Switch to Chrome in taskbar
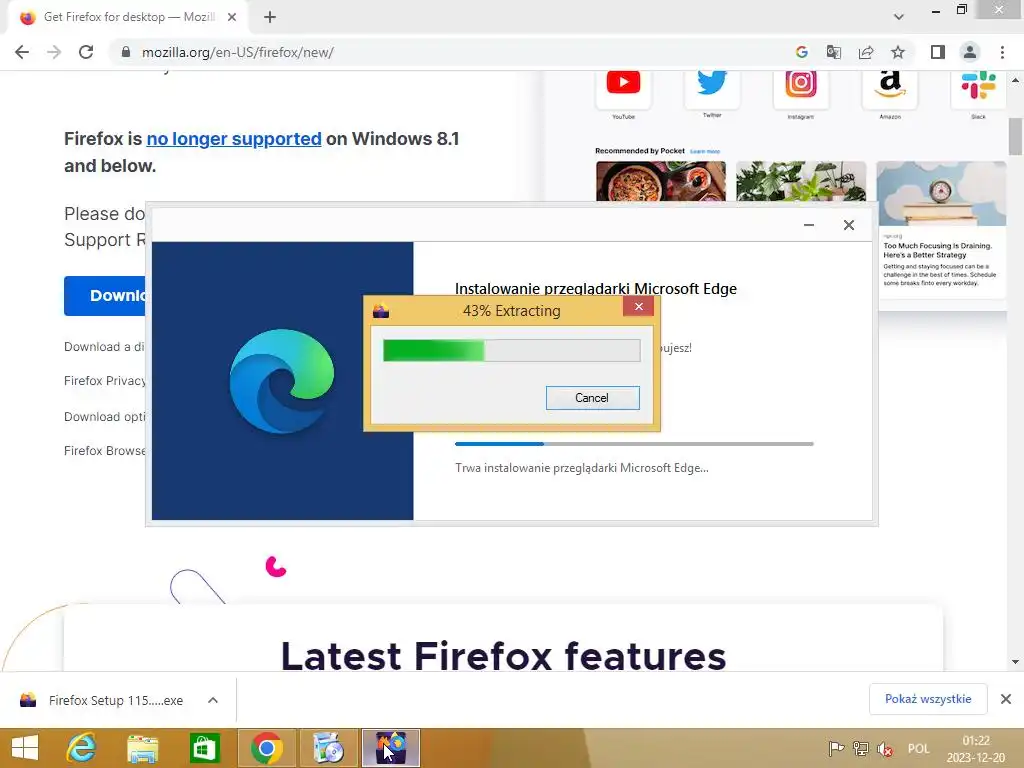The image size is (1024, 768). click(x=266, y=748)
